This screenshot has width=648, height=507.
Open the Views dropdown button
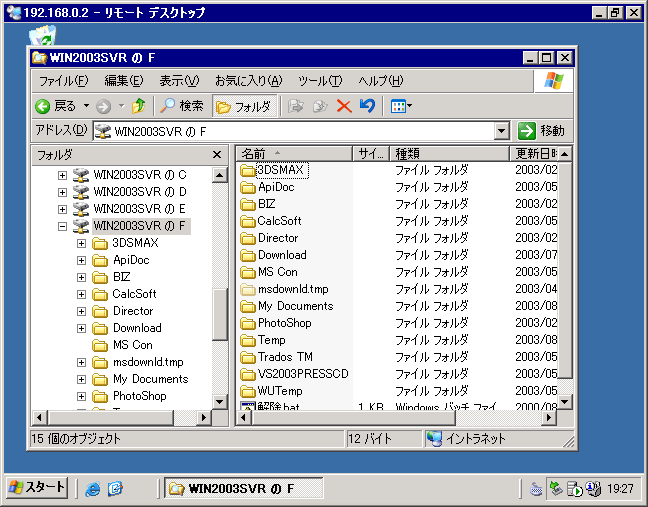pyautogui.click(x=401, y=107)
